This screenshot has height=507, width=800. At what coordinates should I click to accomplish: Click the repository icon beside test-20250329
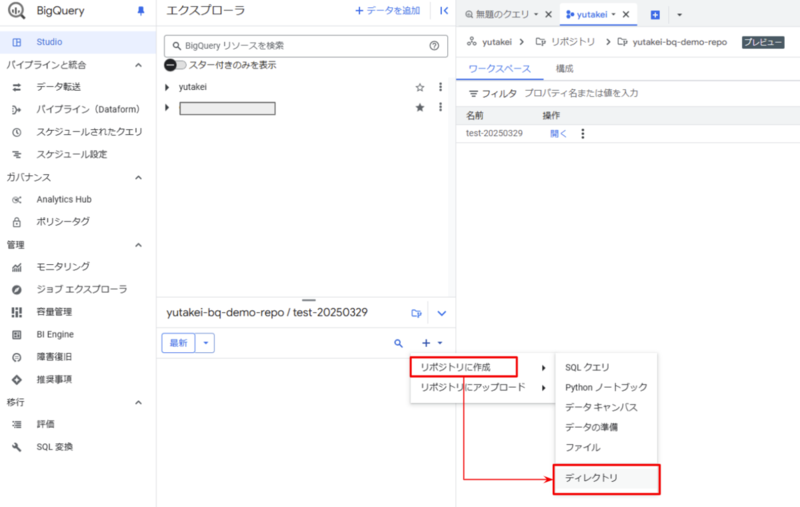tap(416, 313)
